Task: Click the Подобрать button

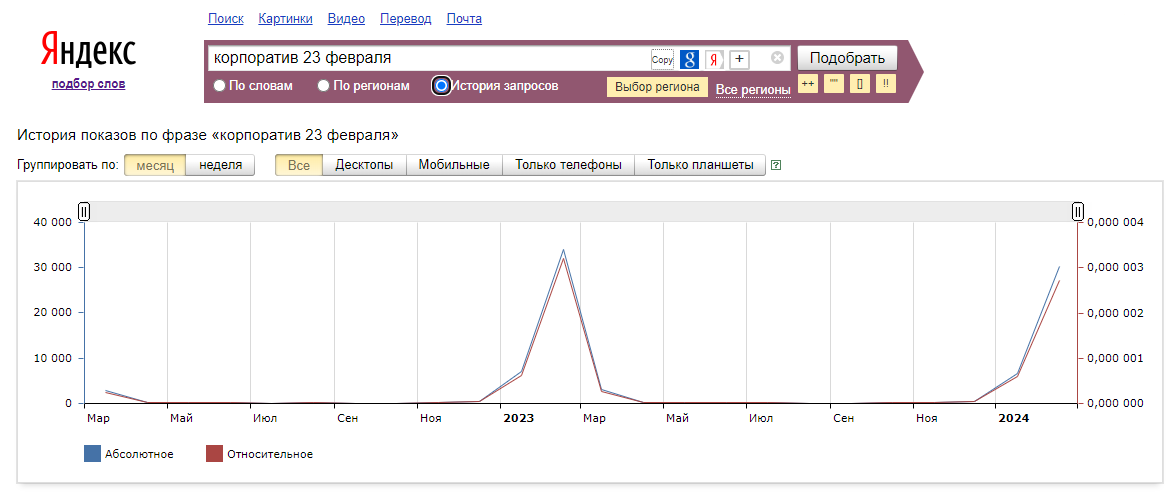Action: coord(848,58)
